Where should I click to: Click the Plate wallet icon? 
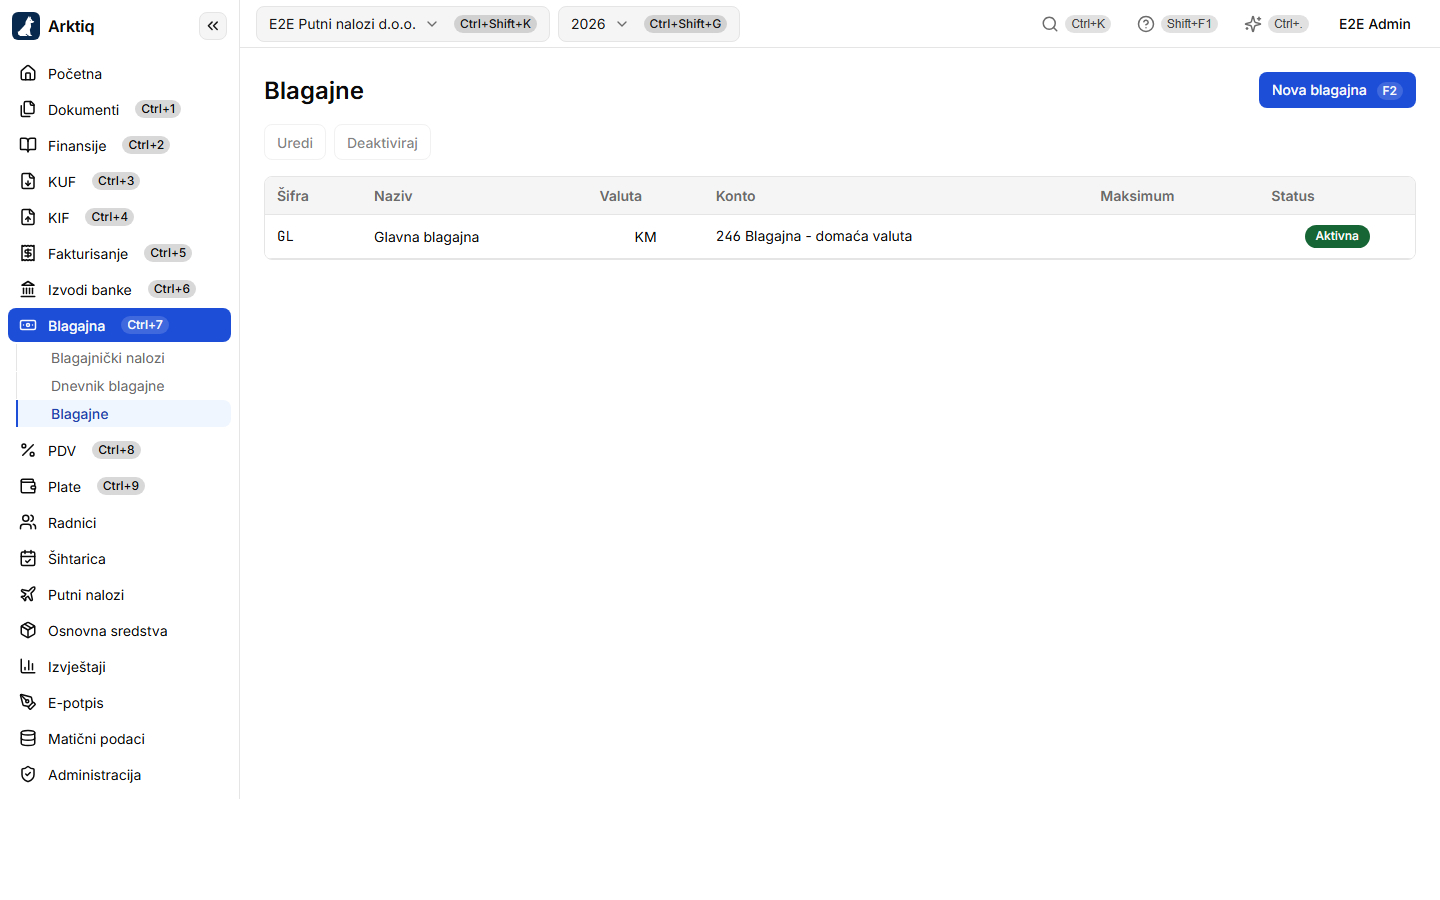(x=28, y=486)
